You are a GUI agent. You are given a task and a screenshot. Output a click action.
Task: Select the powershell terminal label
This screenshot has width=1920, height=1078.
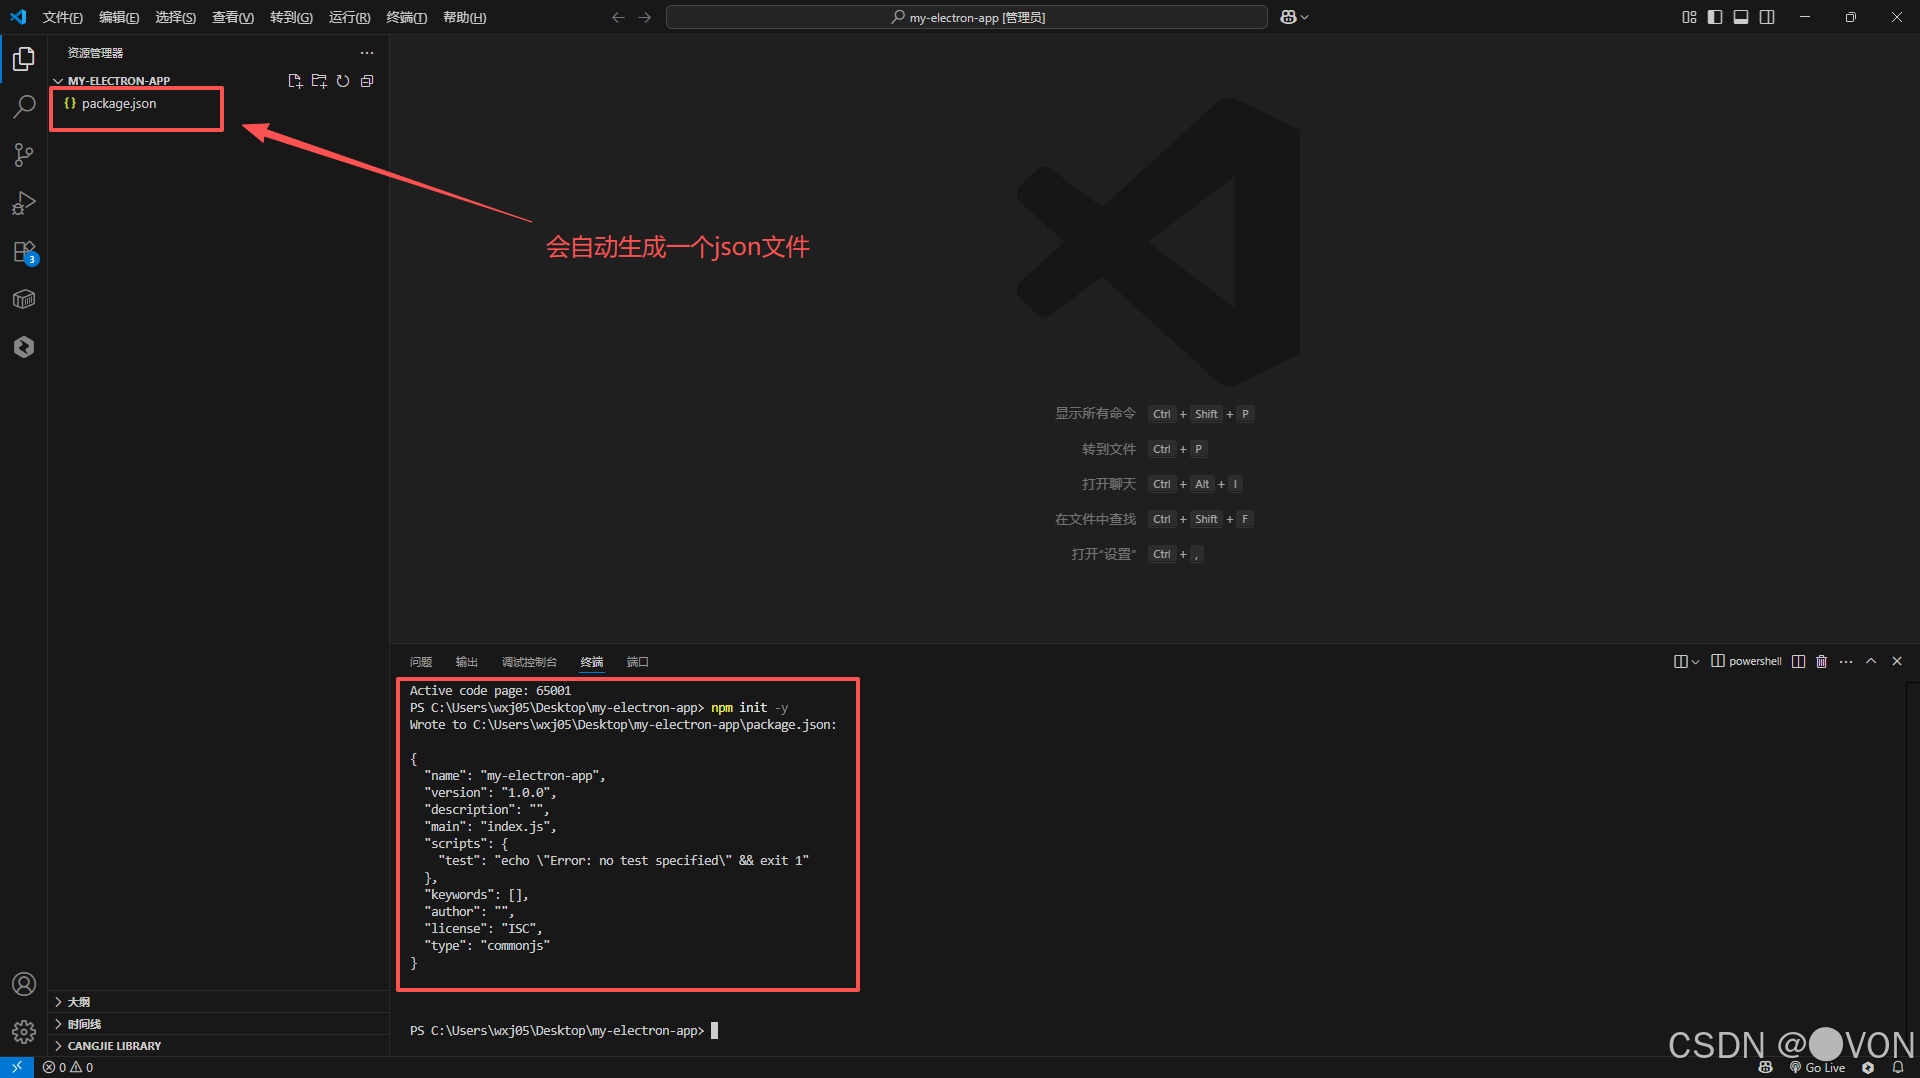pos(1746,661)
